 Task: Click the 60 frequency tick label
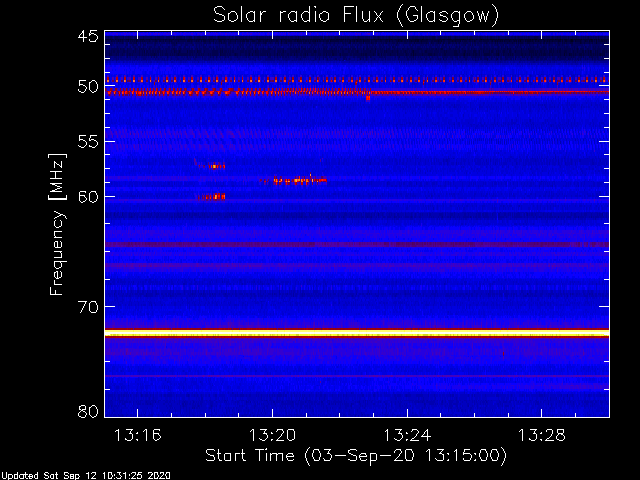point(88,196)
